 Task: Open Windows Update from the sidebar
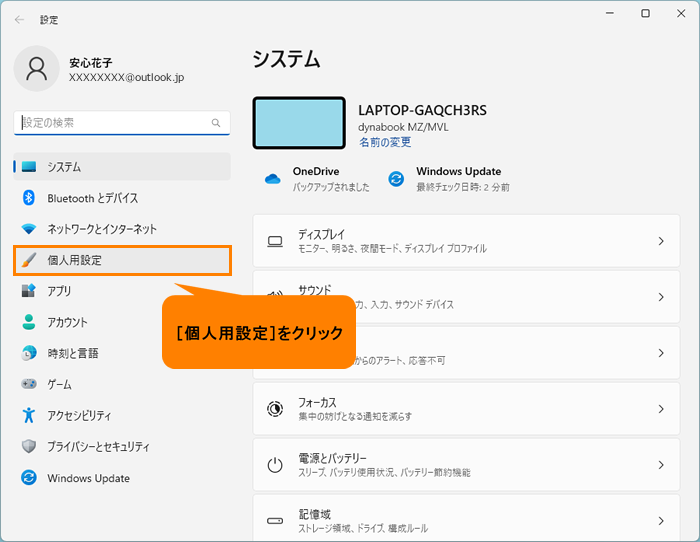pyautogui.click(x=88, y=478)
